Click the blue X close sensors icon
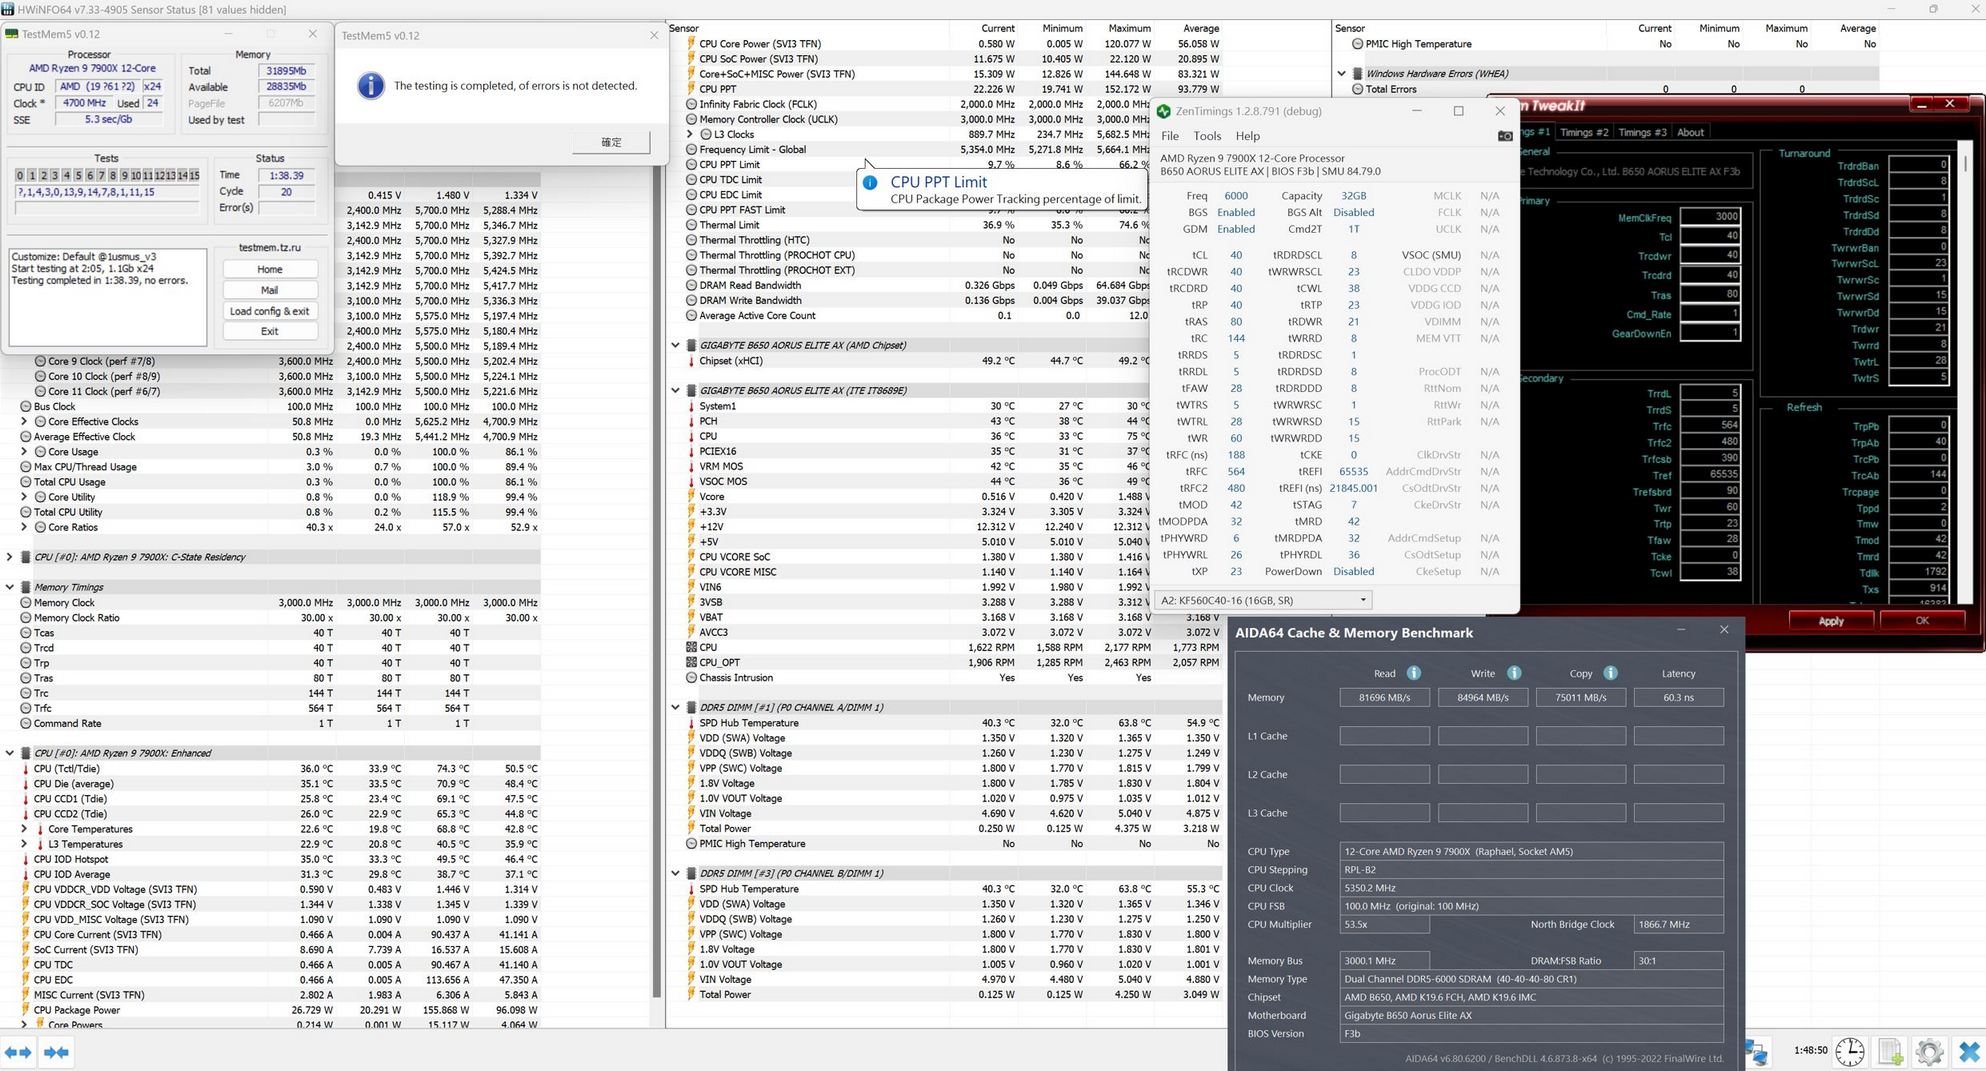 point(1968,1052)
